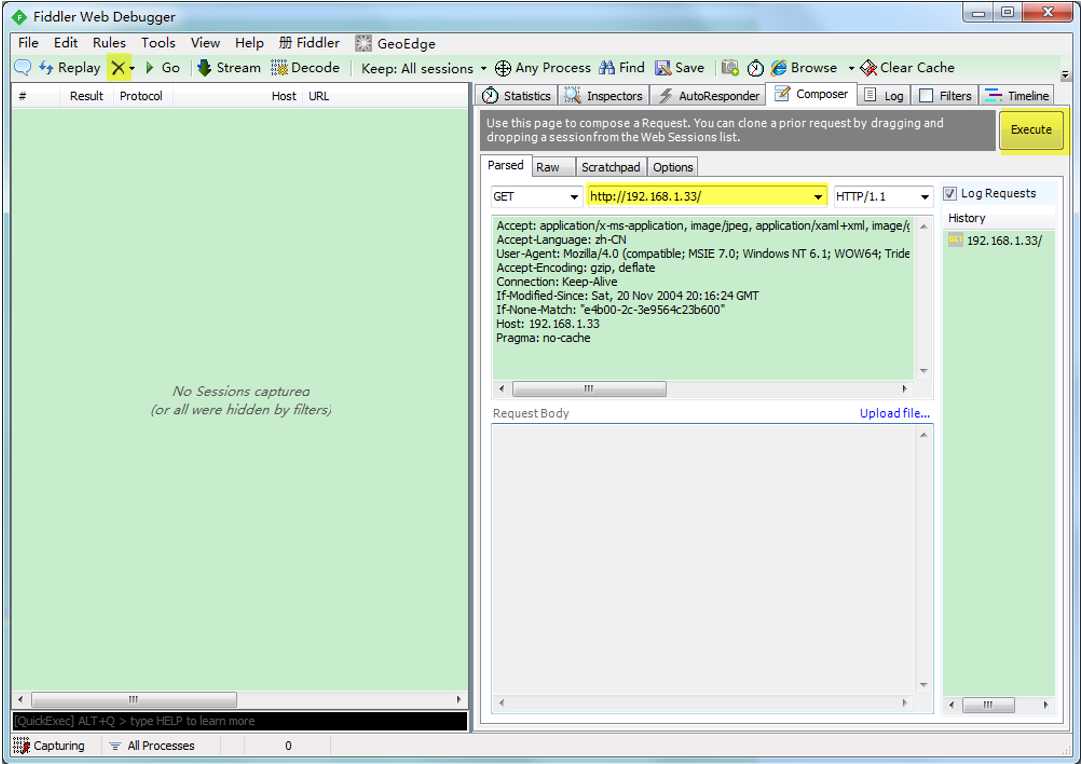Open the Help menu
The width and height of the screenshot is (1081, 764).
(x=249, y=43)
